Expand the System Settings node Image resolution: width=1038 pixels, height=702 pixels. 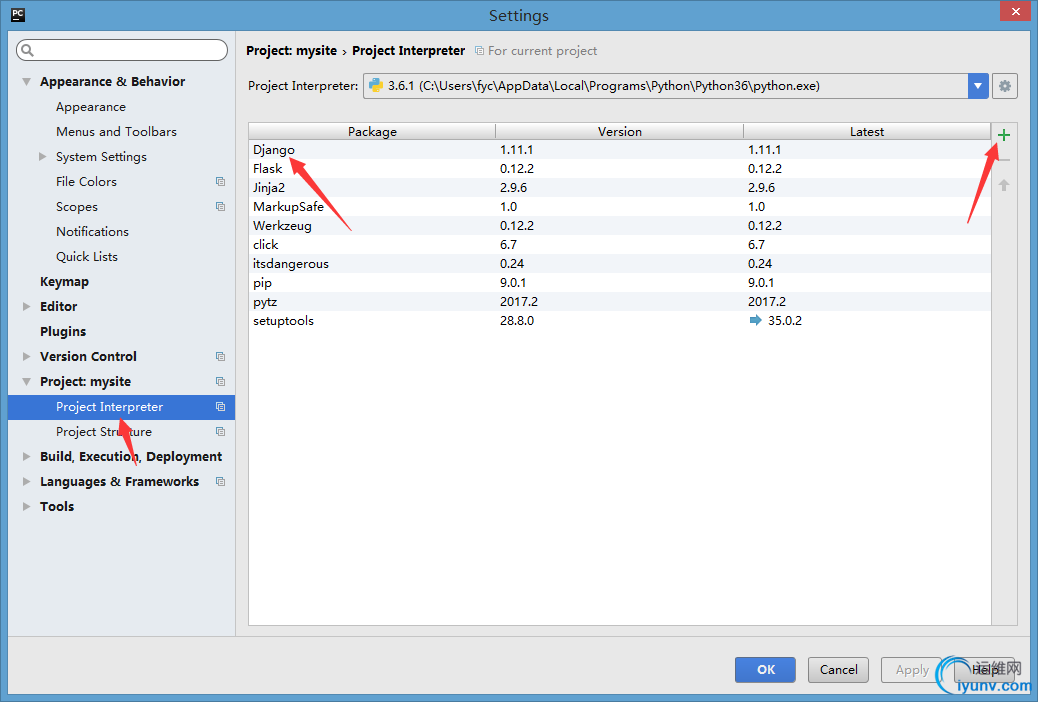click(42, 156)
